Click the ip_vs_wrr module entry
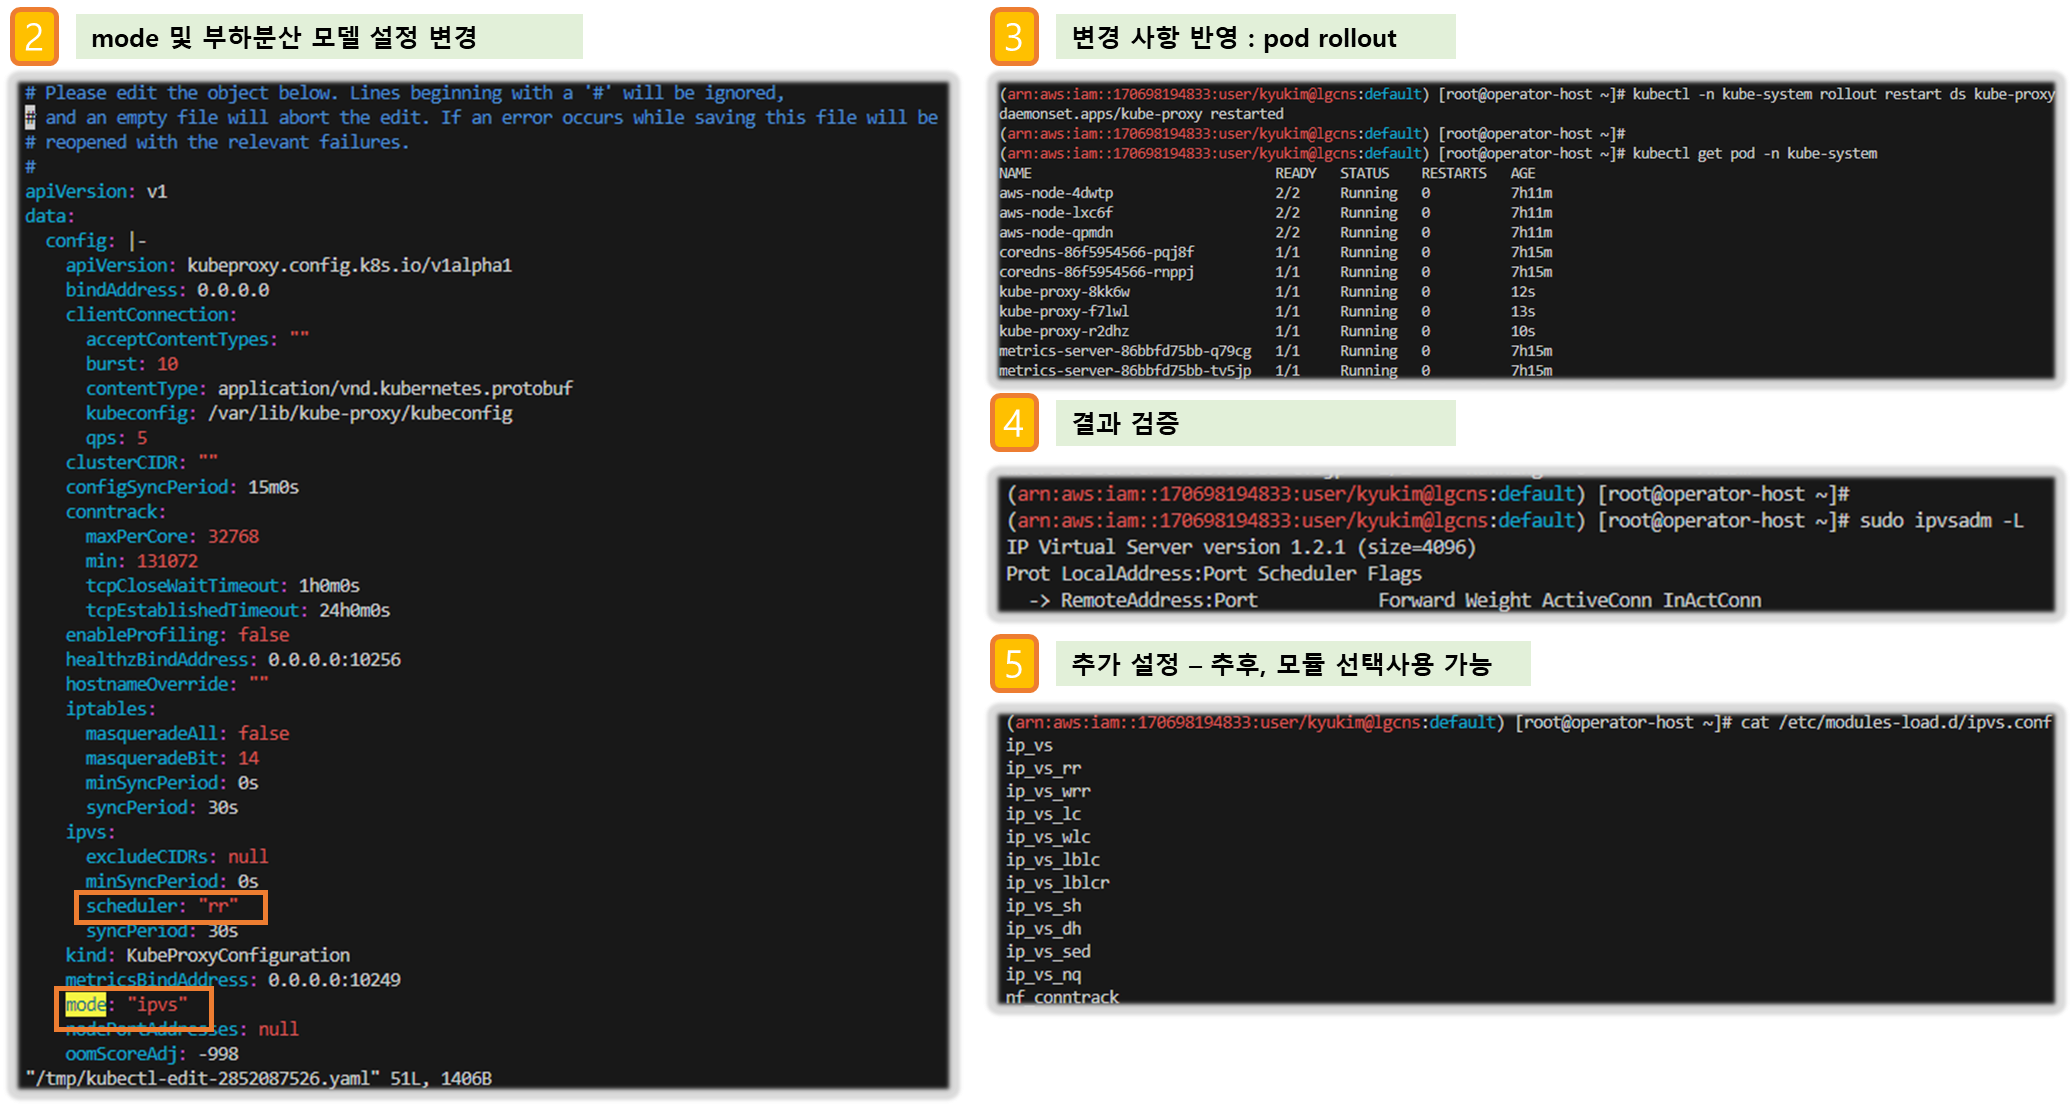Screen dimensions: 2072x1106 [x=1048, y=791]
